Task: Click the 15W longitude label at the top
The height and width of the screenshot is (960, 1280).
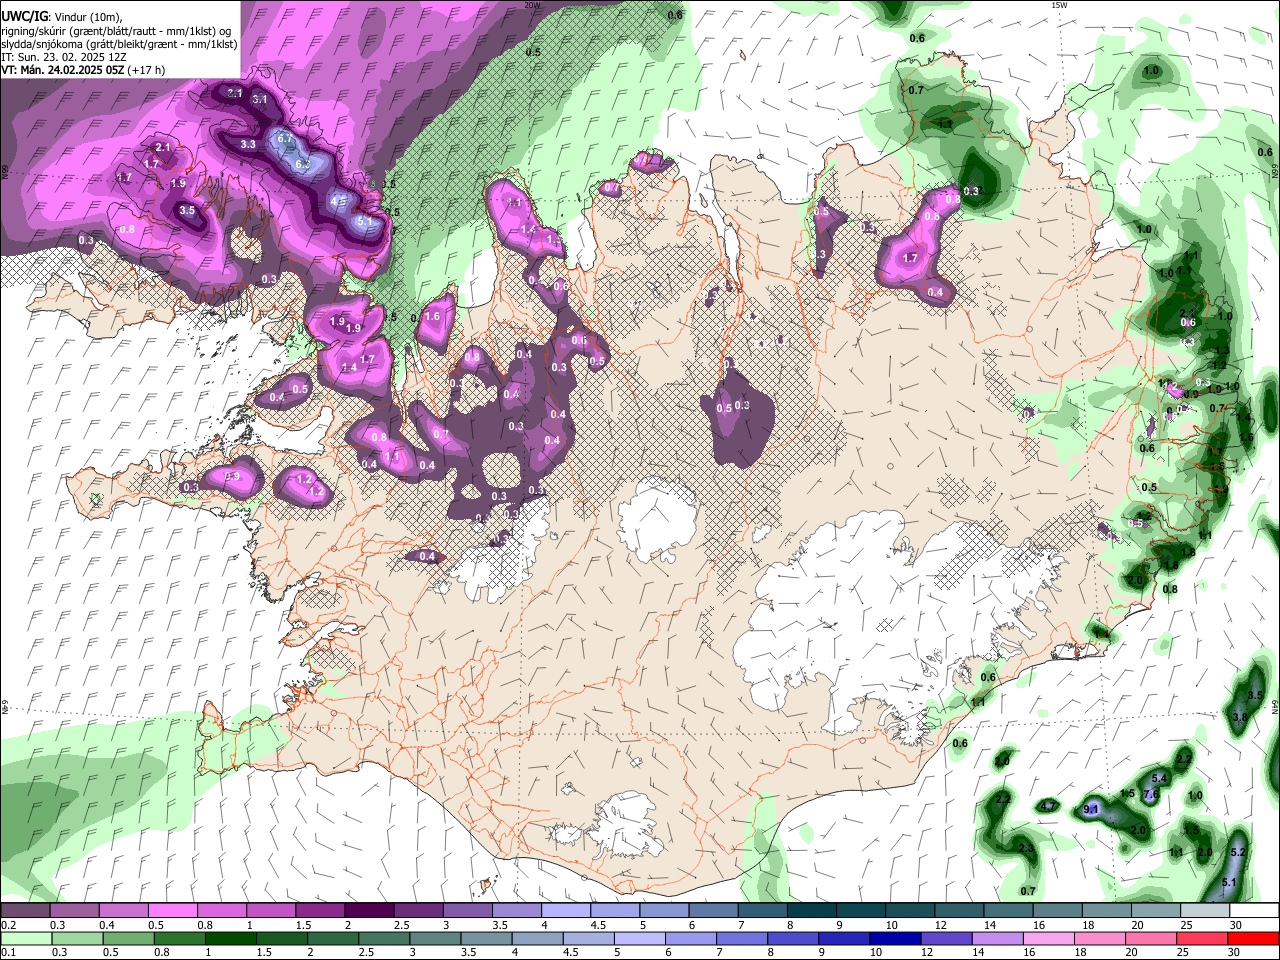Action: (x=1059, y=5)
